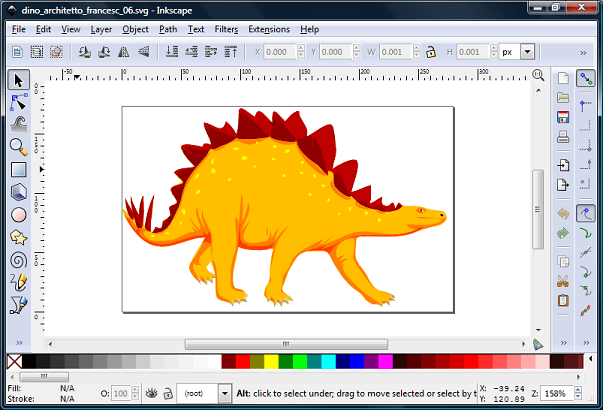Screen dimensions: 603x410
Task: Select the Selector arrow tool
Action: [18, 80]
